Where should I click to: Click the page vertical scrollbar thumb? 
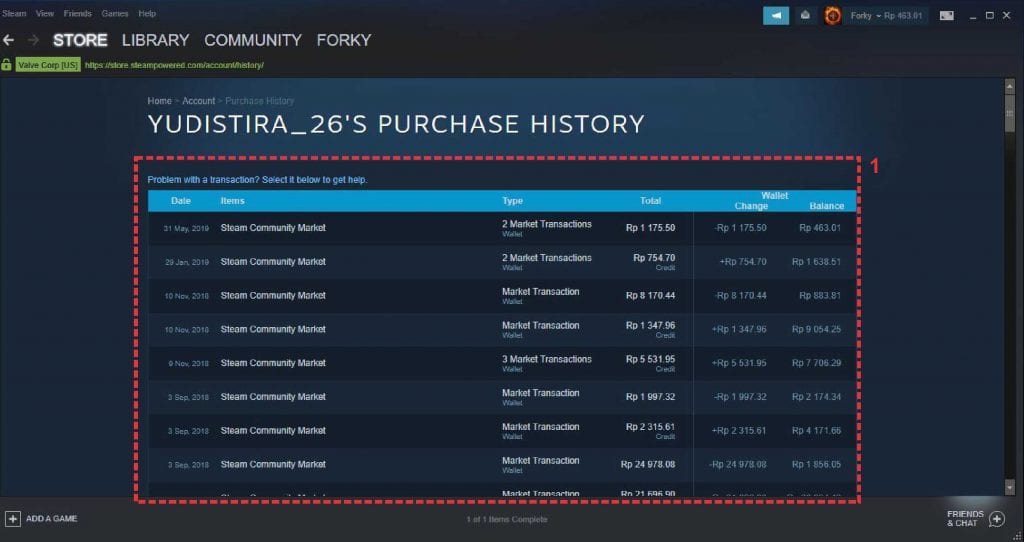1010,113
